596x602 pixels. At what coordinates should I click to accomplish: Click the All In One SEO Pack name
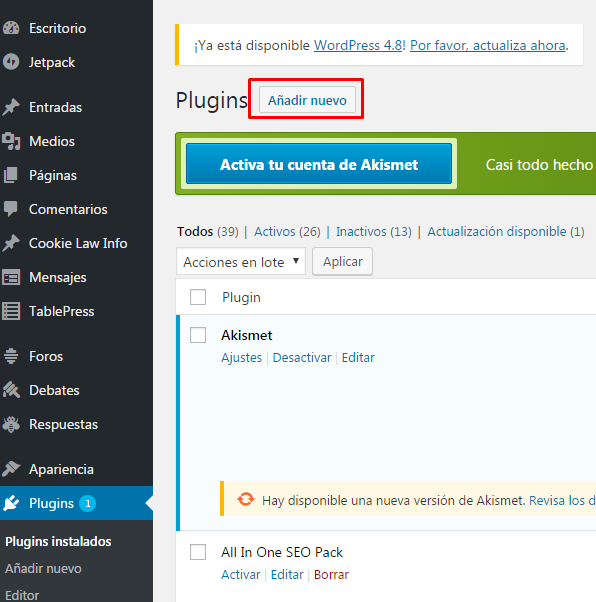tap(282, 552)
